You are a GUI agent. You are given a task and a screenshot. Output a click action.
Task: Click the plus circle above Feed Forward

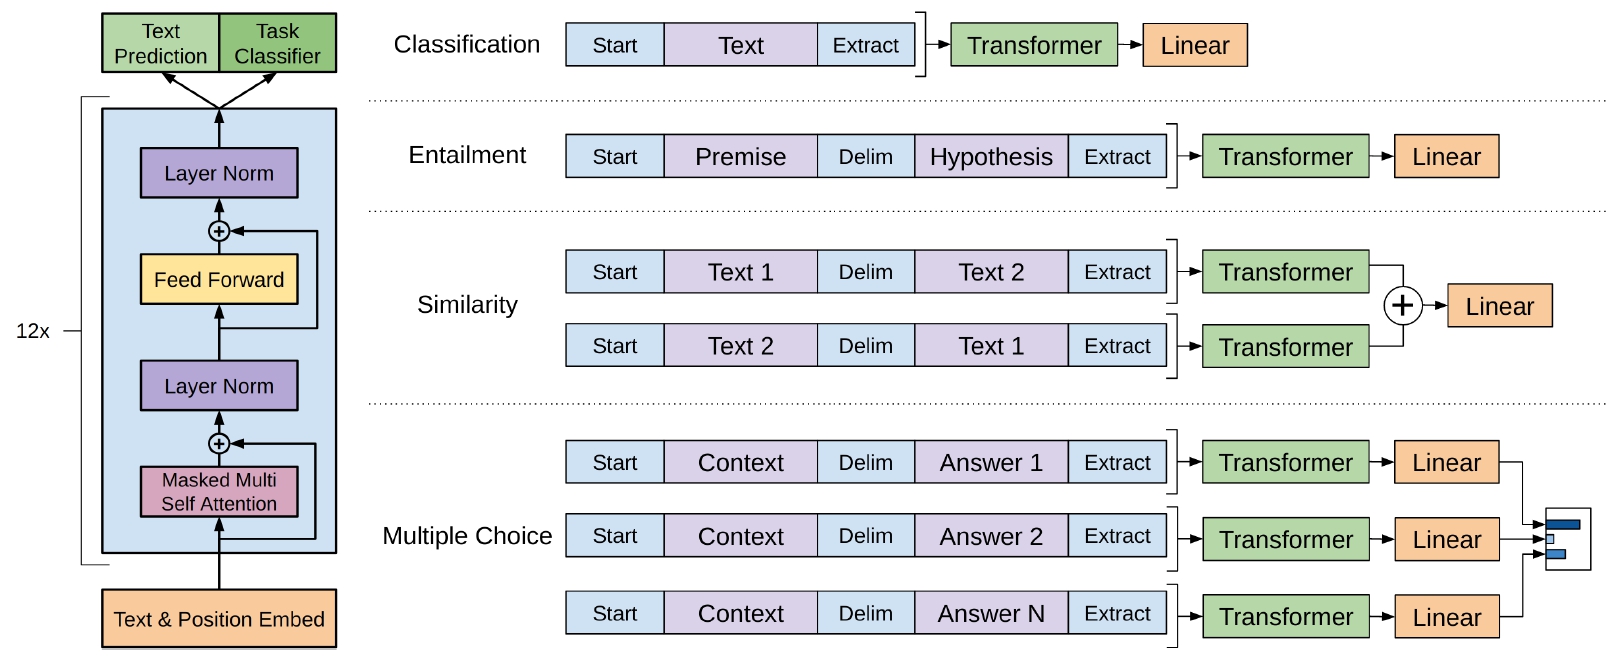(x=219, y=231)
